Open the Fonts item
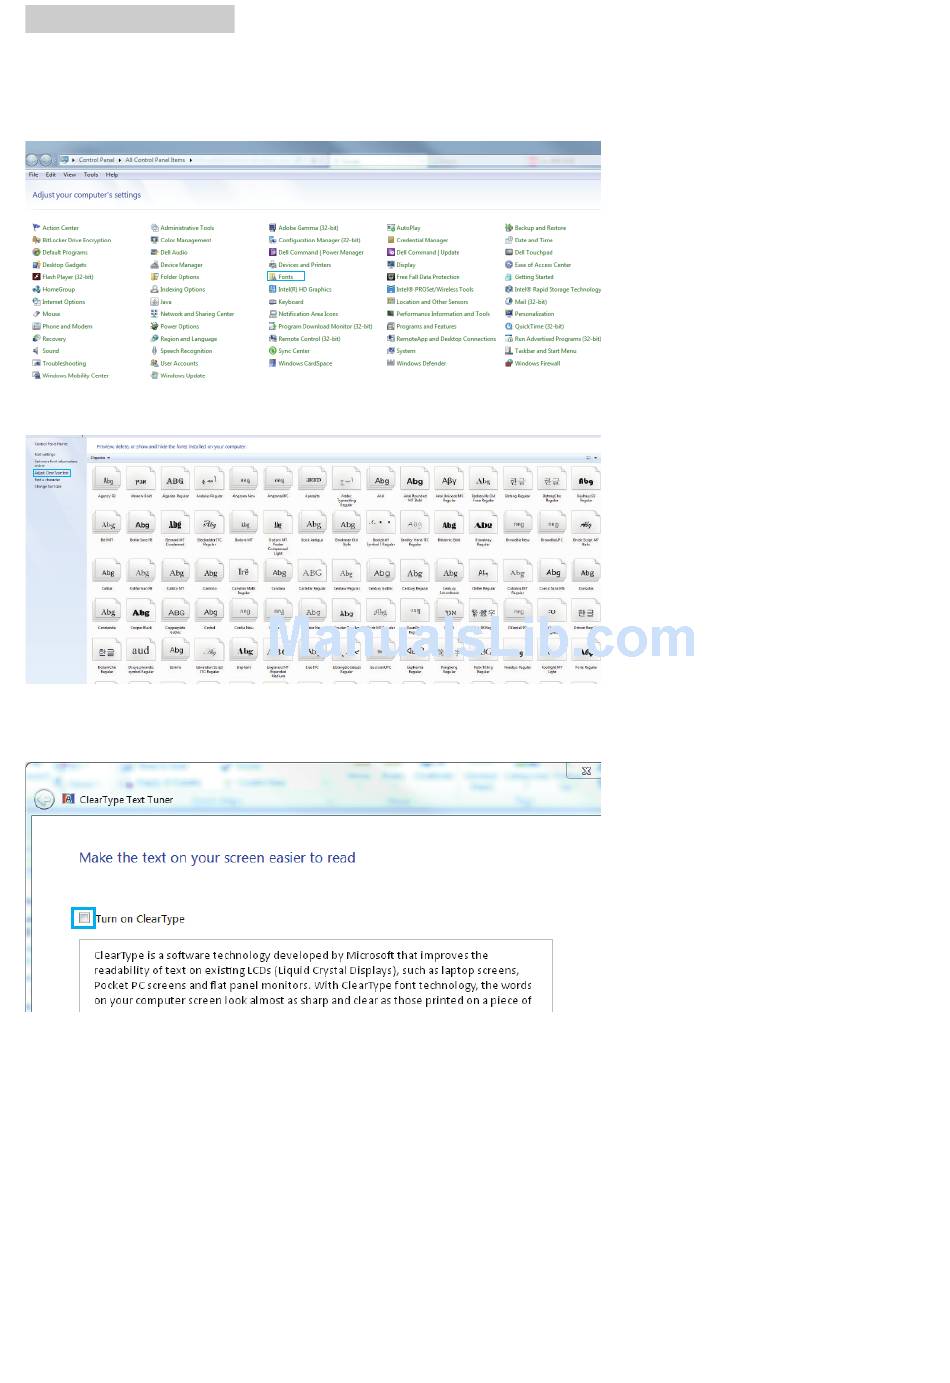Screen dimensions: 950x1383 pyautogui.click(x=285, y=277)
